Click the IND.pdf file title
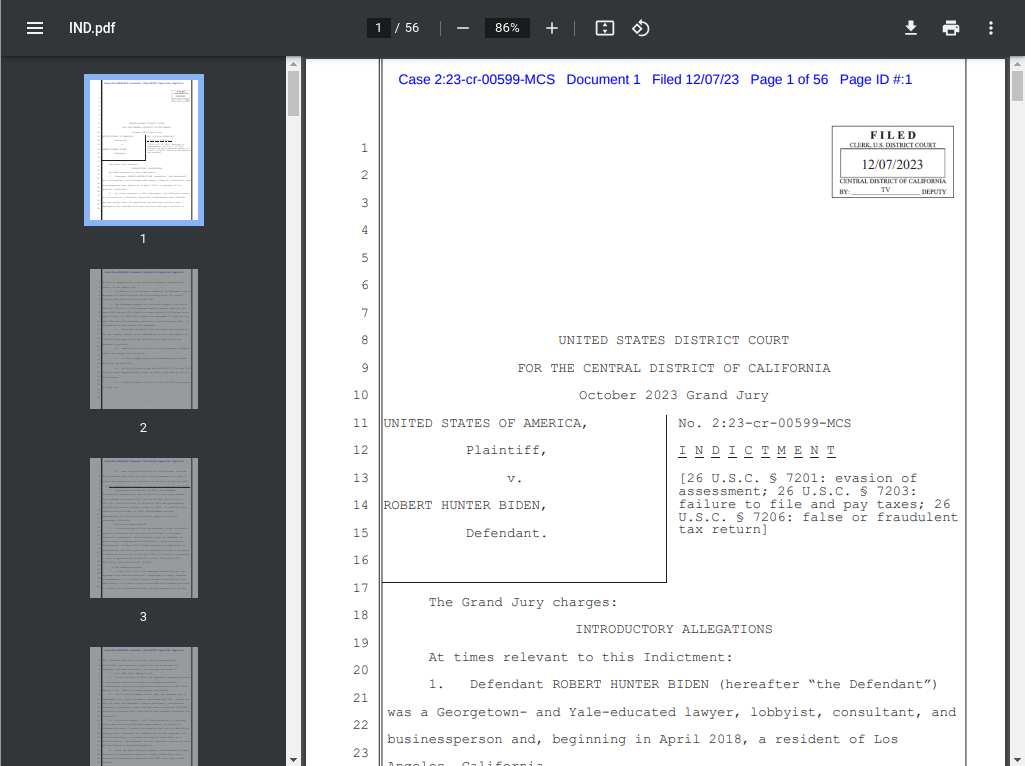The height and width of the screenshot is (766, 1025). [92, 28]
